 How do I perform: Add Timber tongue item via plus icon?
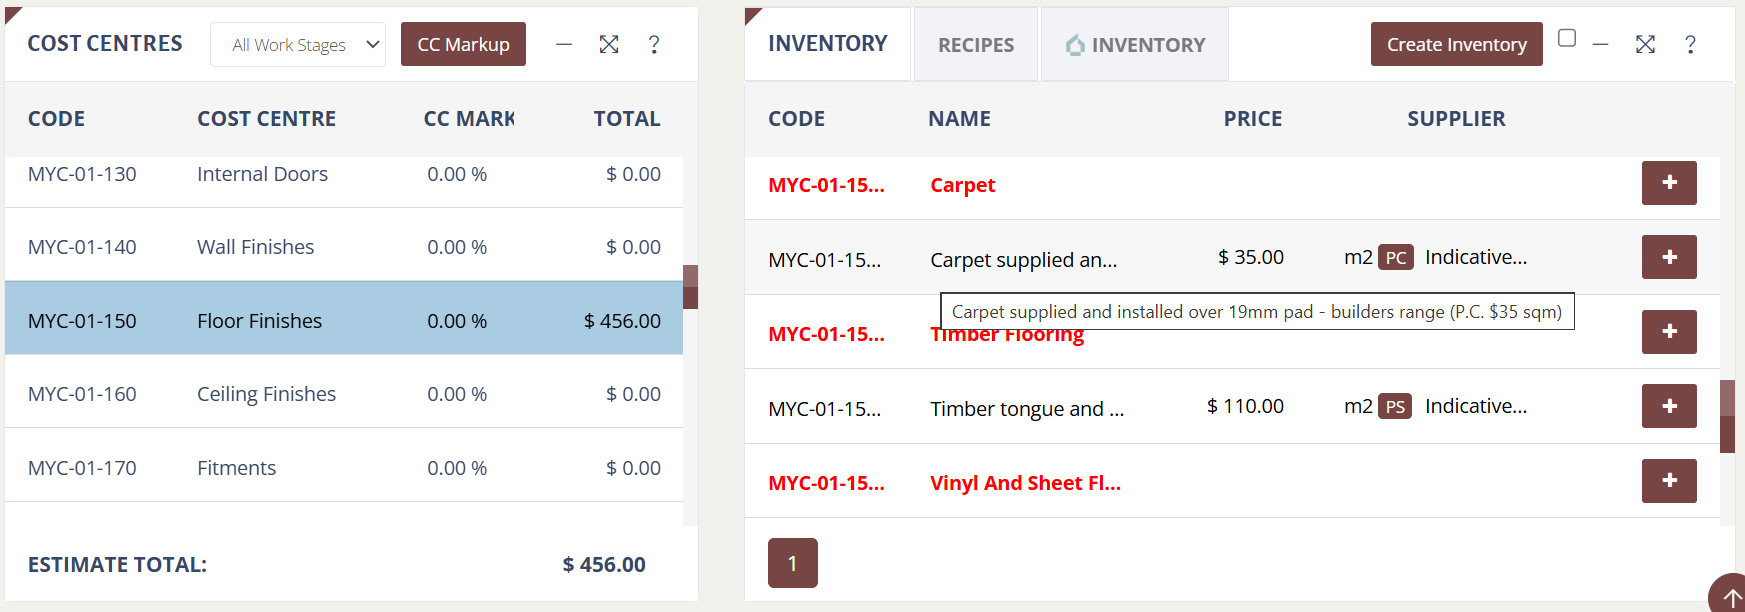(1669, 406)
